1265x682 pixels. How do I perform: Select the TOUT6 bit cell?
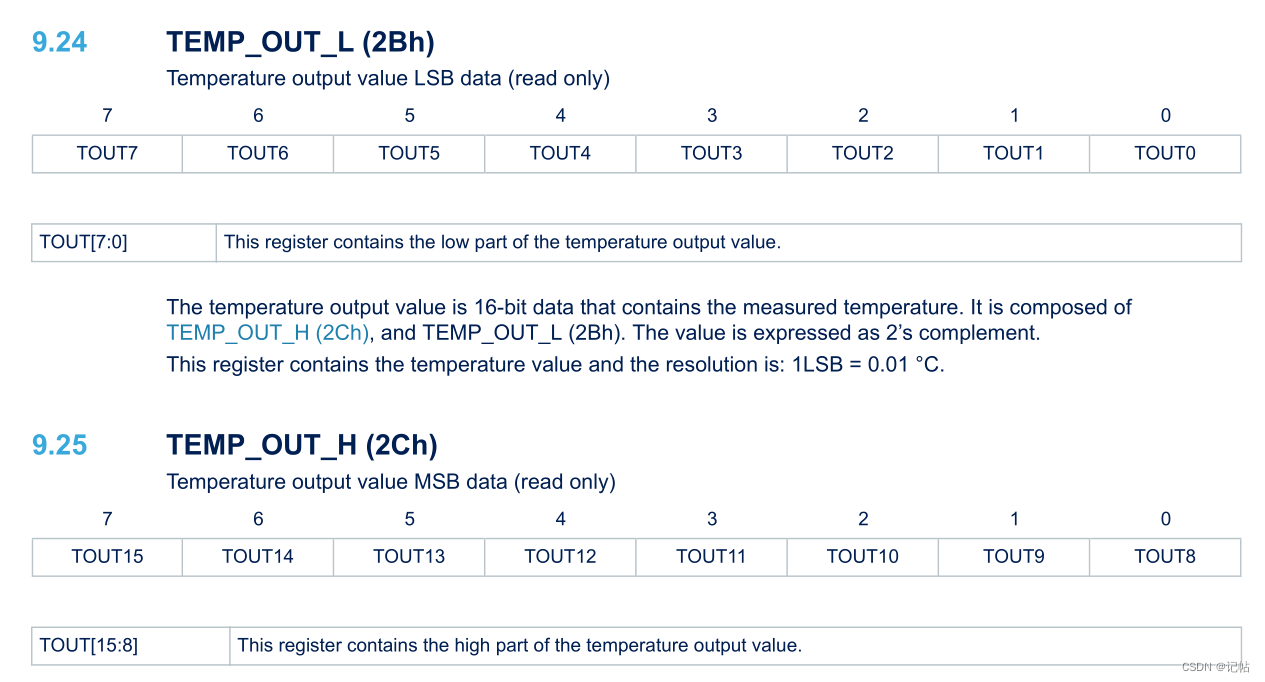click(258, 154)
